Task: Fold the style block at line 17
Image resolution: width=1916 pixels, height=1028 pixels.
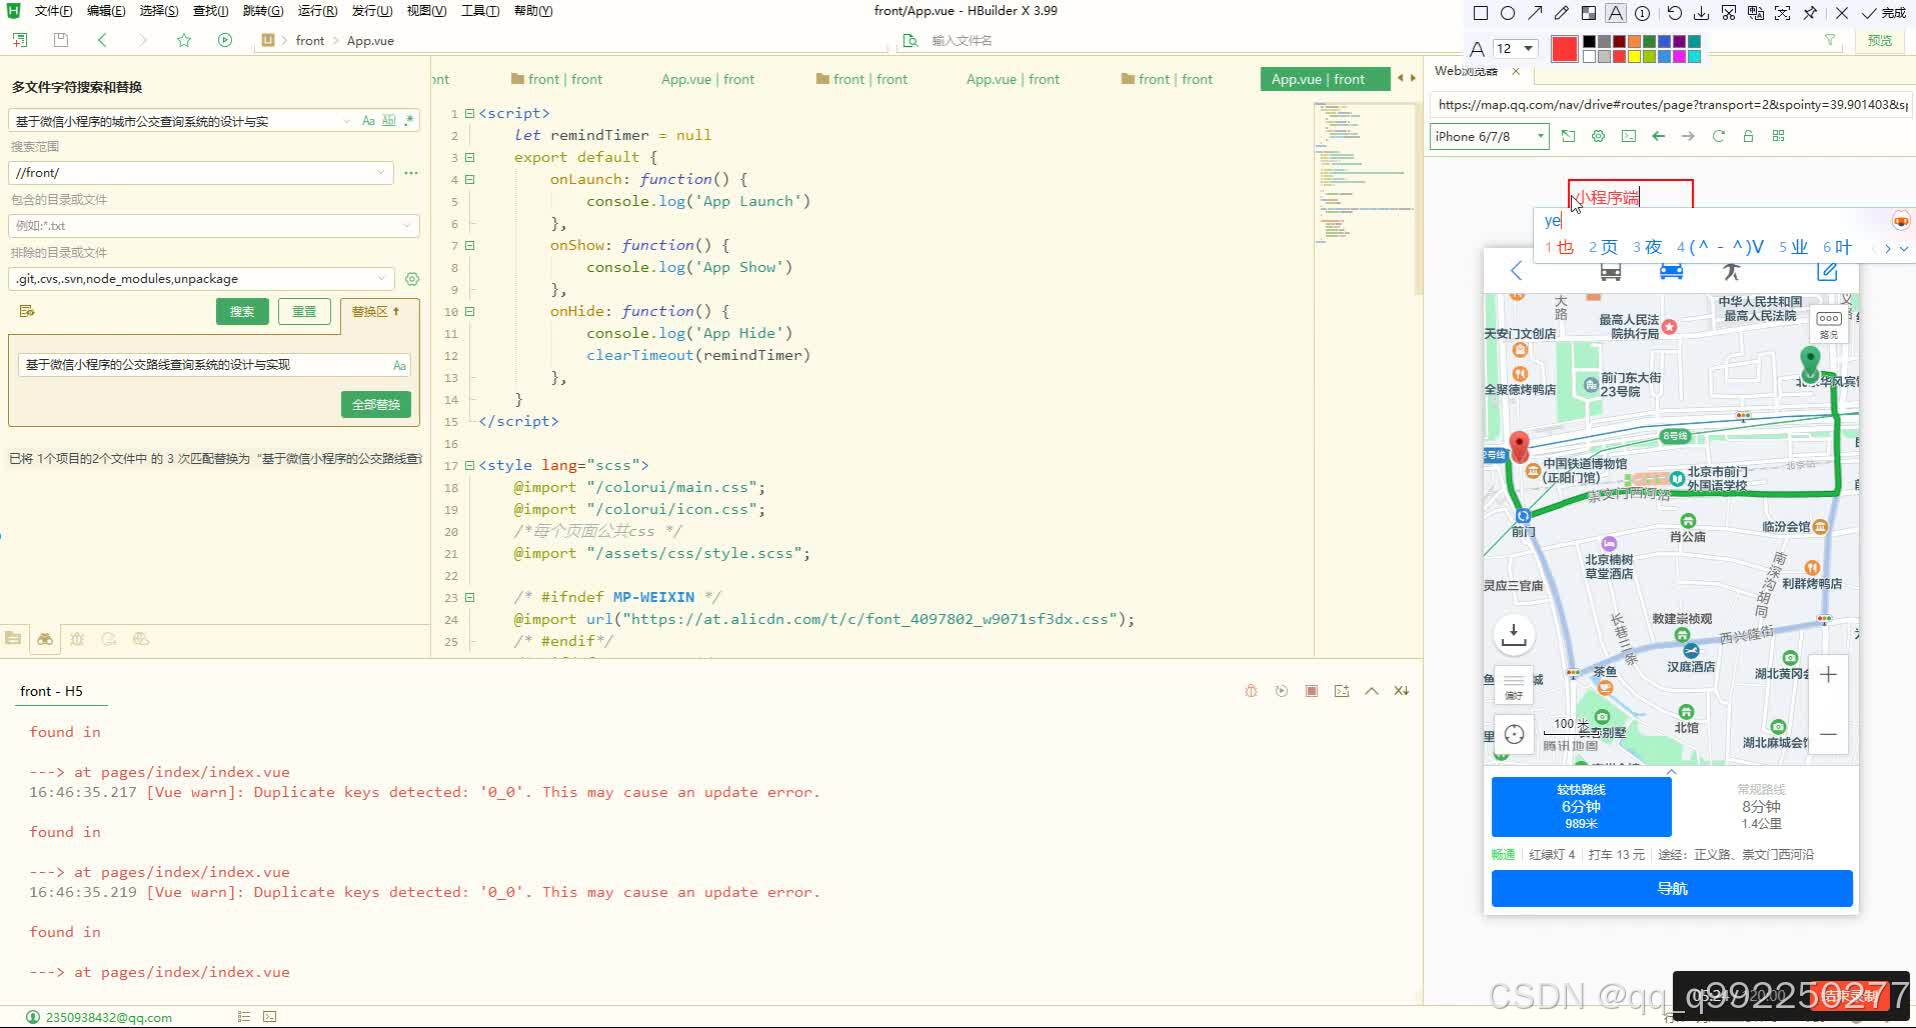Action: 469,465
